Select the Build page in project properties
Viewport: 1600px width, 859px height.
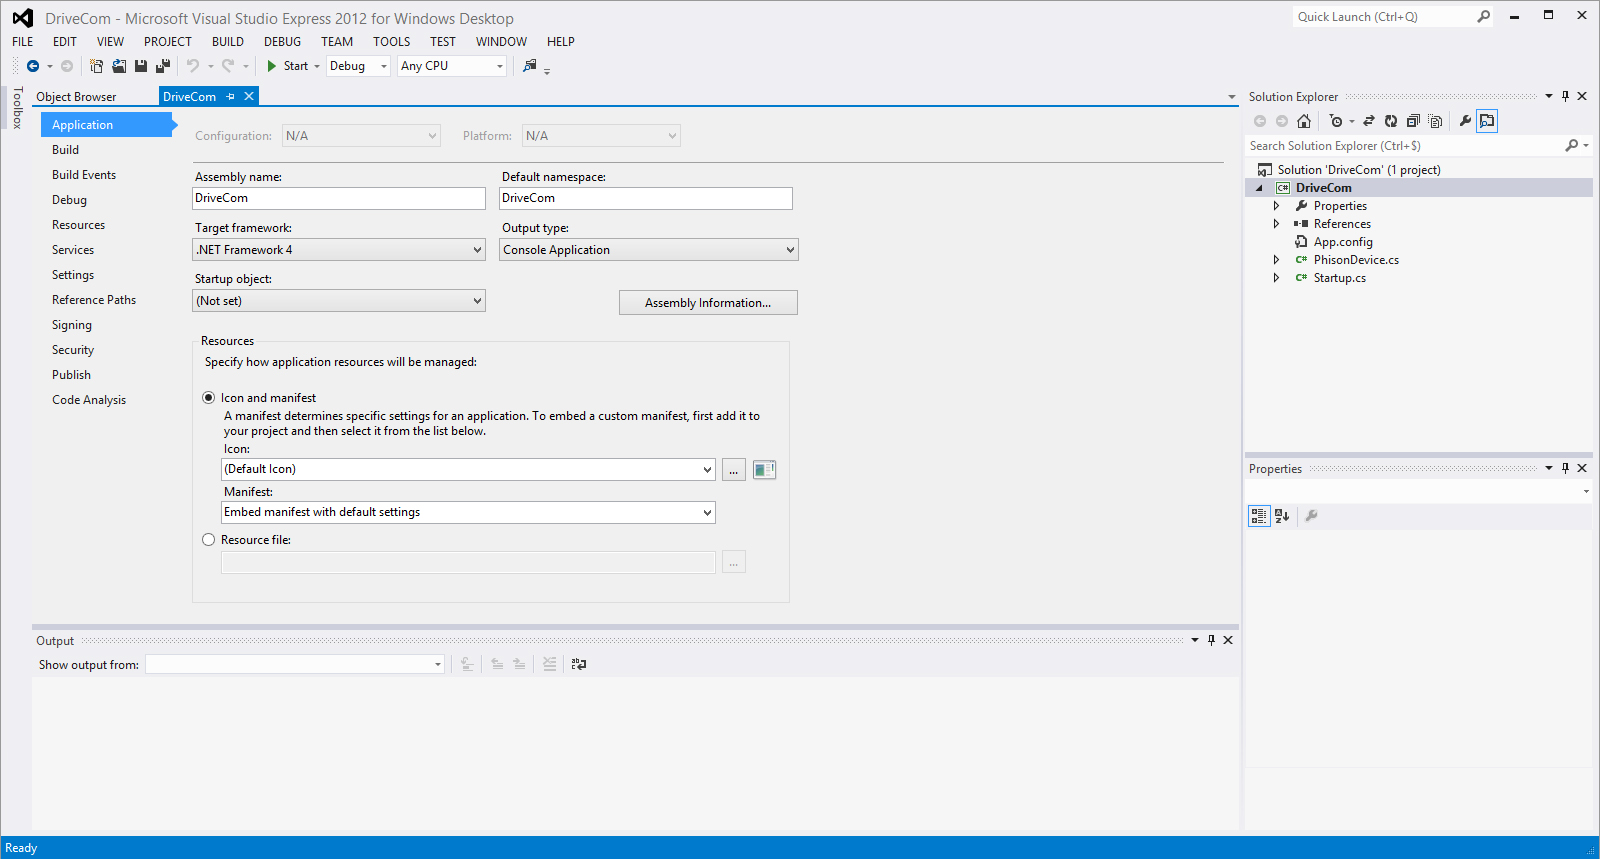pos(66,150)
